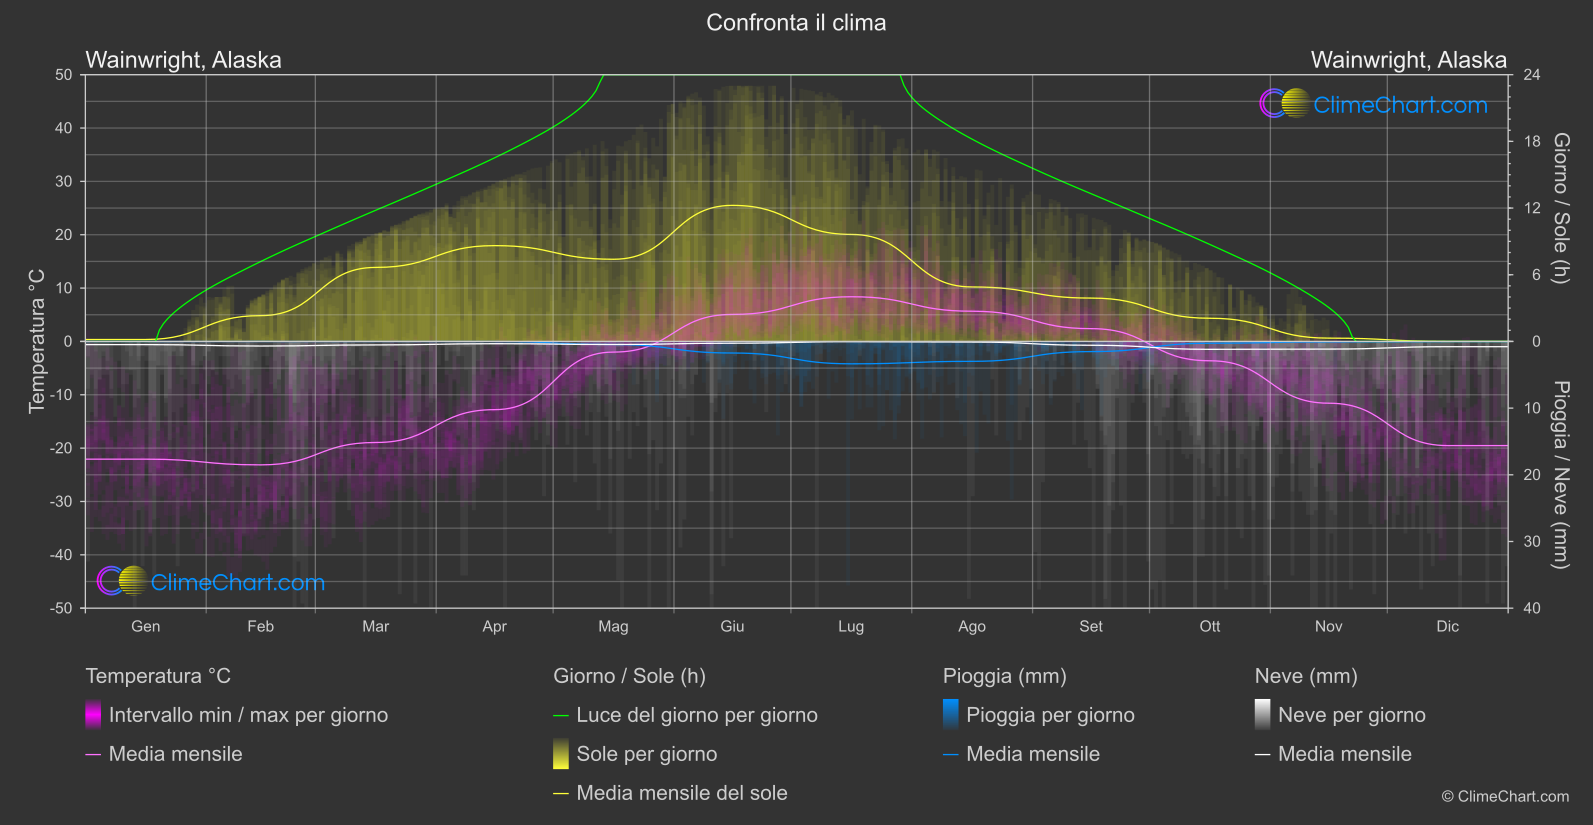
Task: Click the 'Feb' month label
Action: pos(261,626)
